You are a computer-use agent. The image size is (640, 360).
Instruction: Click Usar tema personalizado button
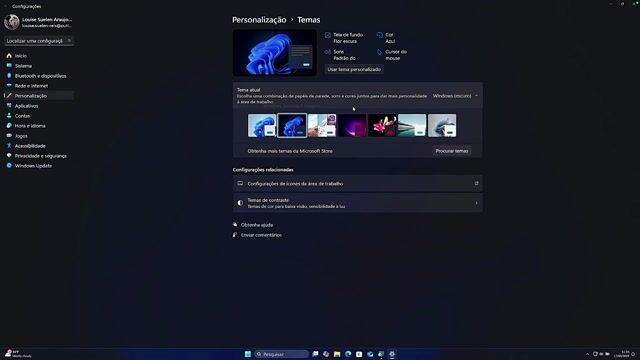pos(354,69)
